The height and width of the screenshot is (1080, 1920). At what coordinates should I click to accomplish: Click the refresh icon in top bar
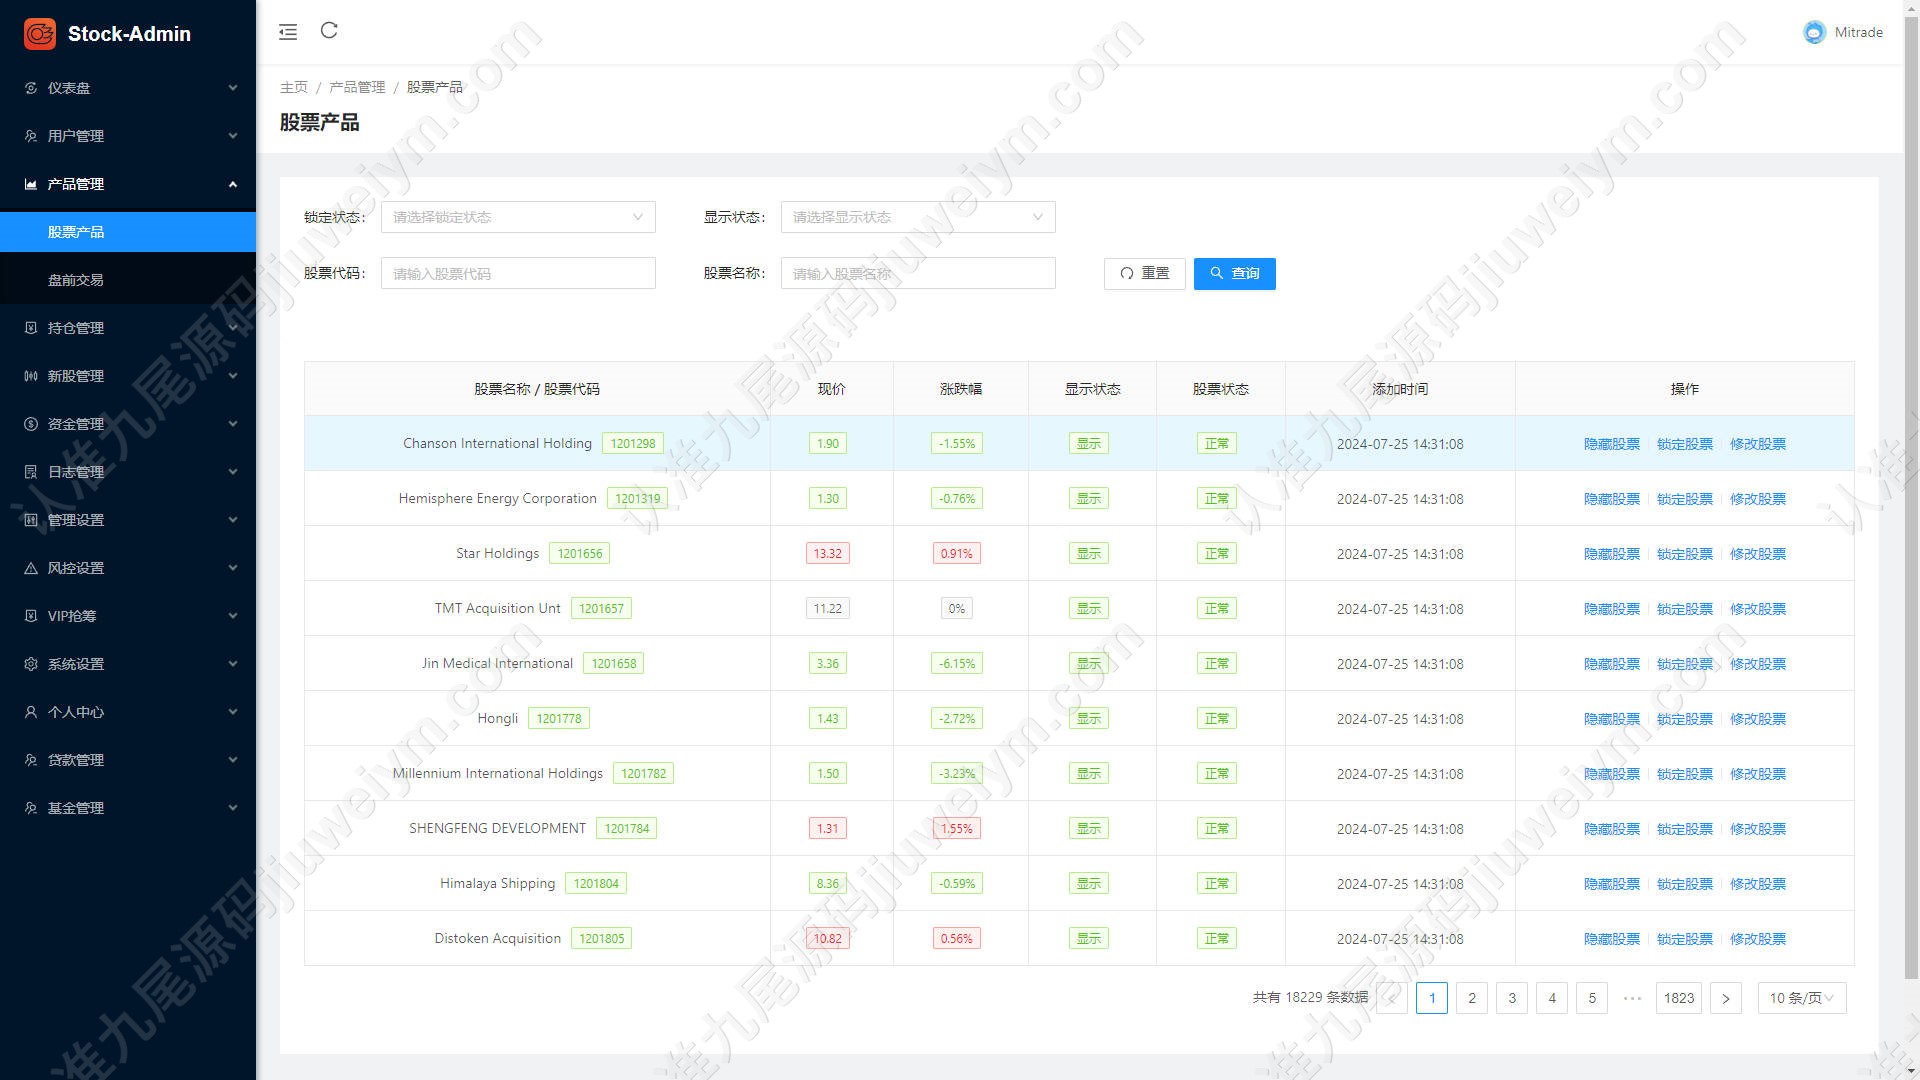click(x=329, y=31)
